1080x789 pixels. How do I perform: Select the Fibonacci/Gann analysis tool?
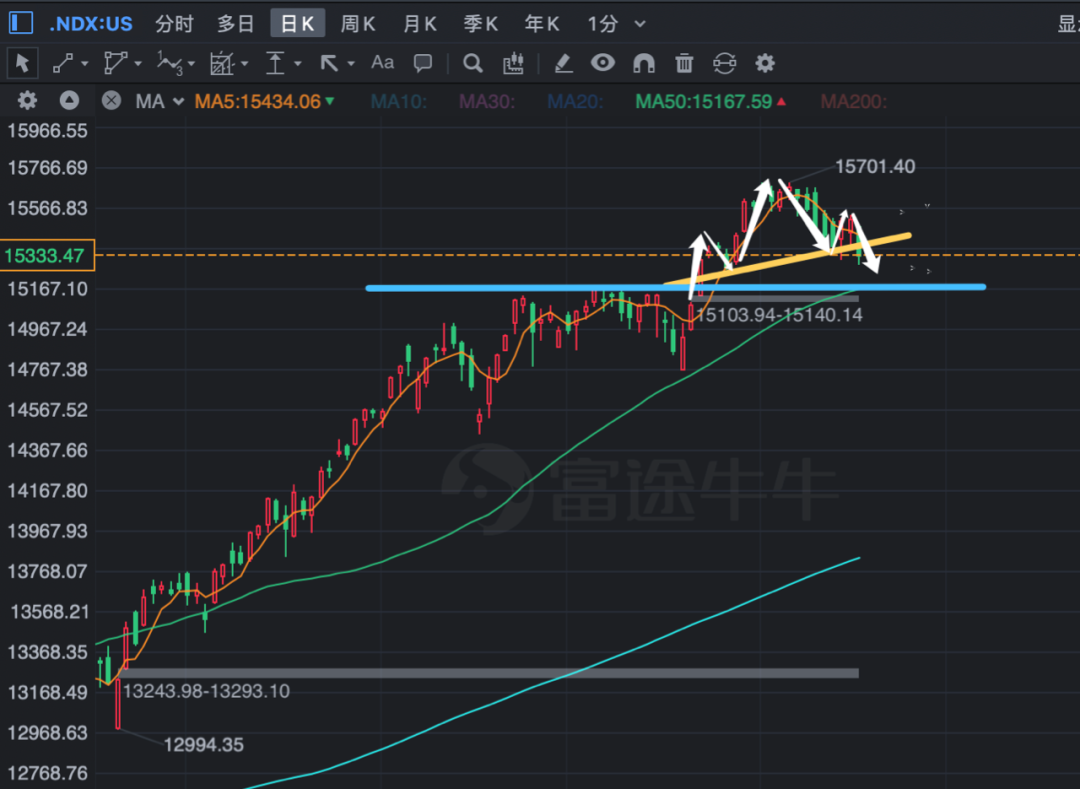[222, 63]
